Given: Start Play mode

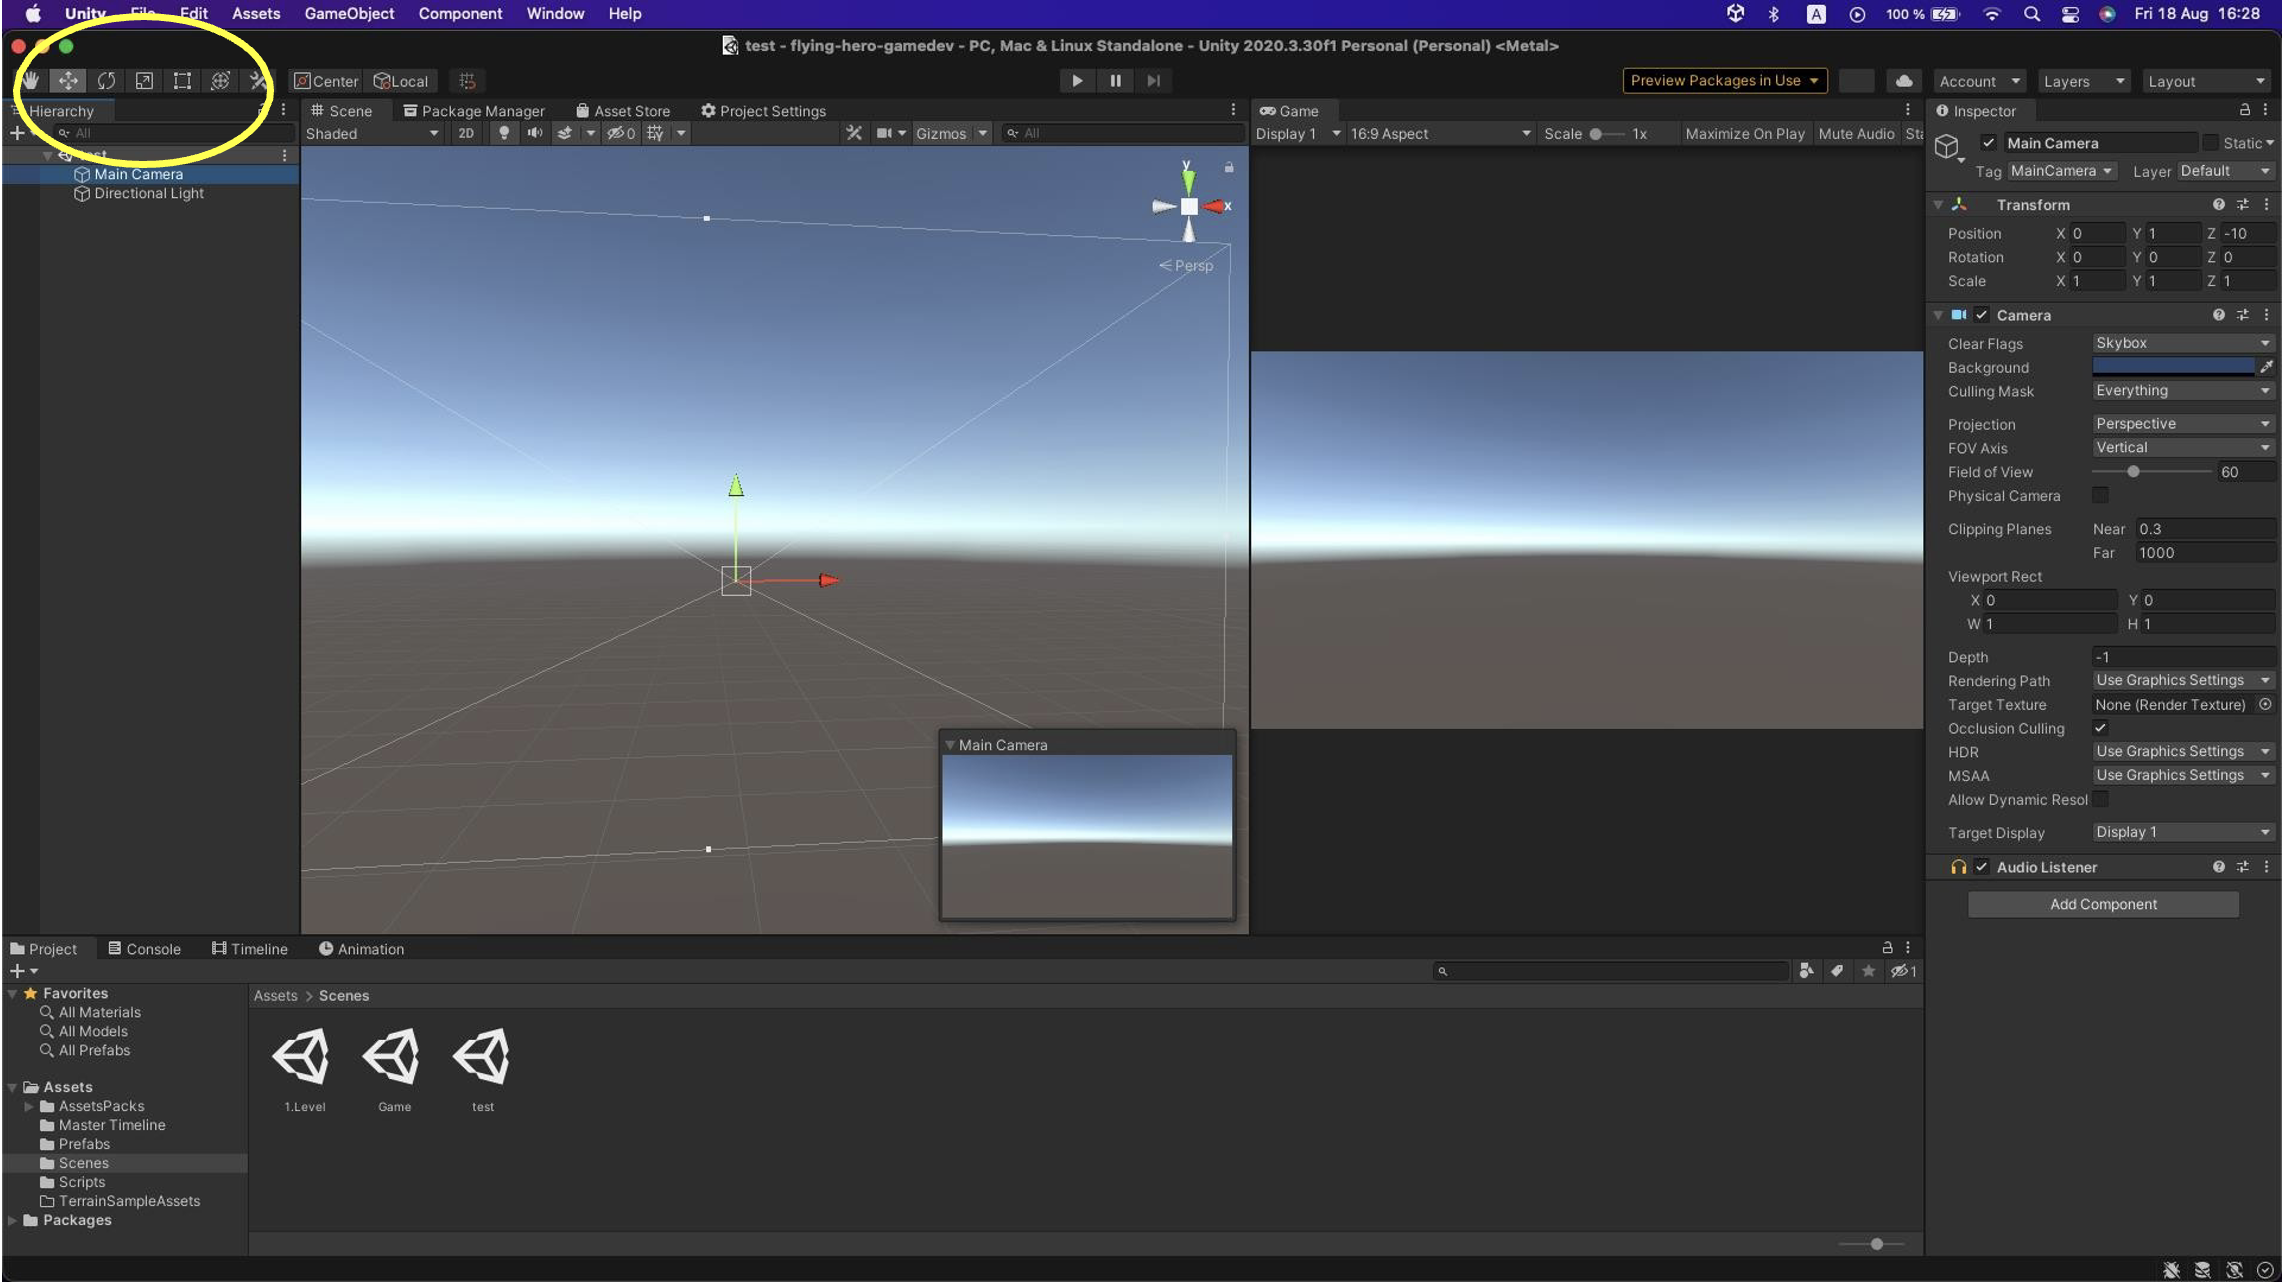Looking at the screenshot, I should click(x=1077, y=81).
